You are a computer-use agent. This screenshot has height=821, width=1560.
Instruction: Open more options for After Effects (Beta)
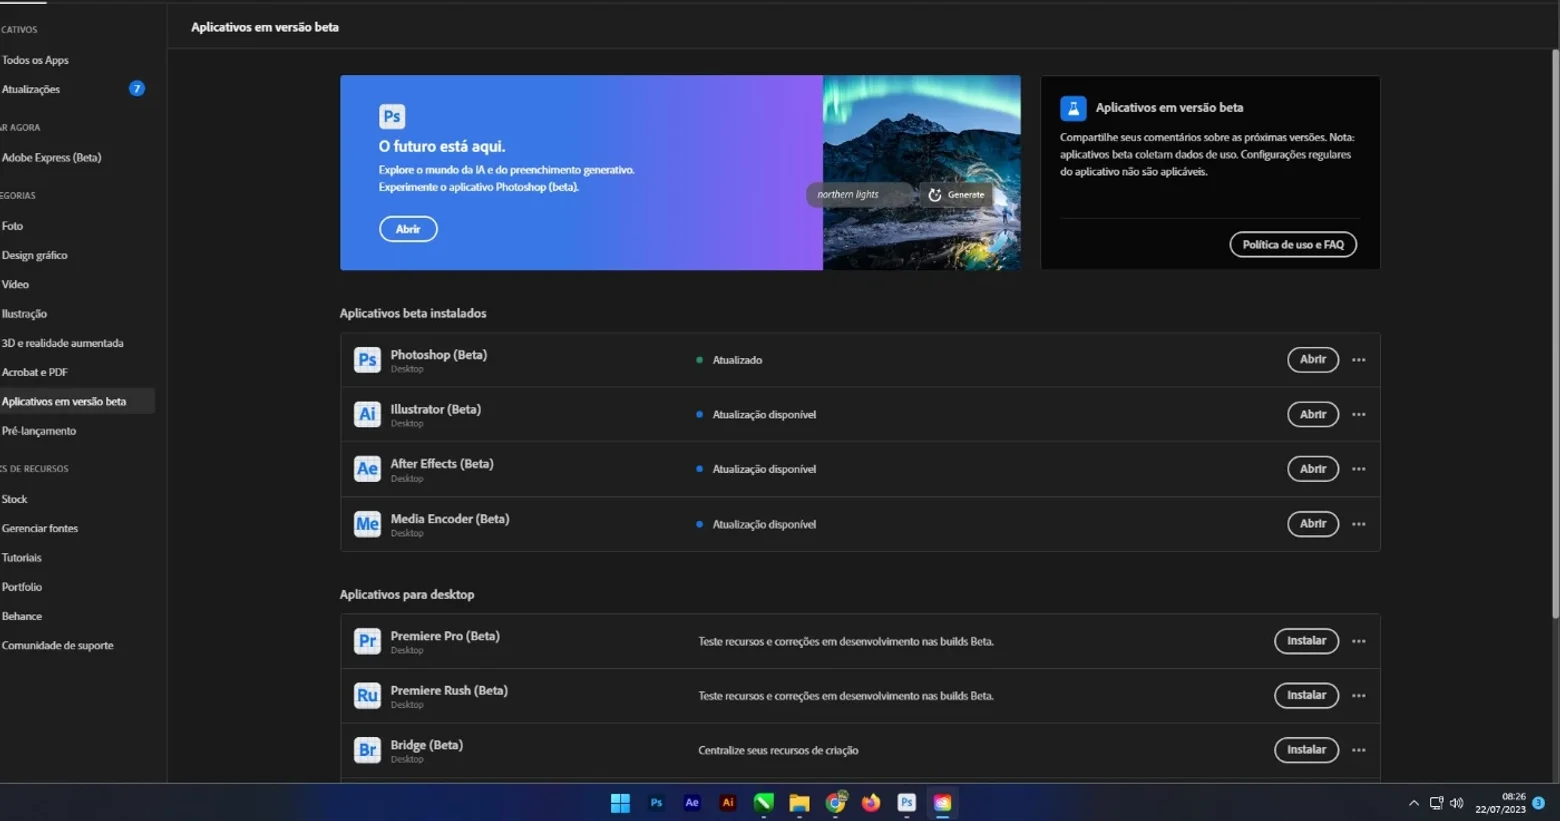click(1358, 469)
